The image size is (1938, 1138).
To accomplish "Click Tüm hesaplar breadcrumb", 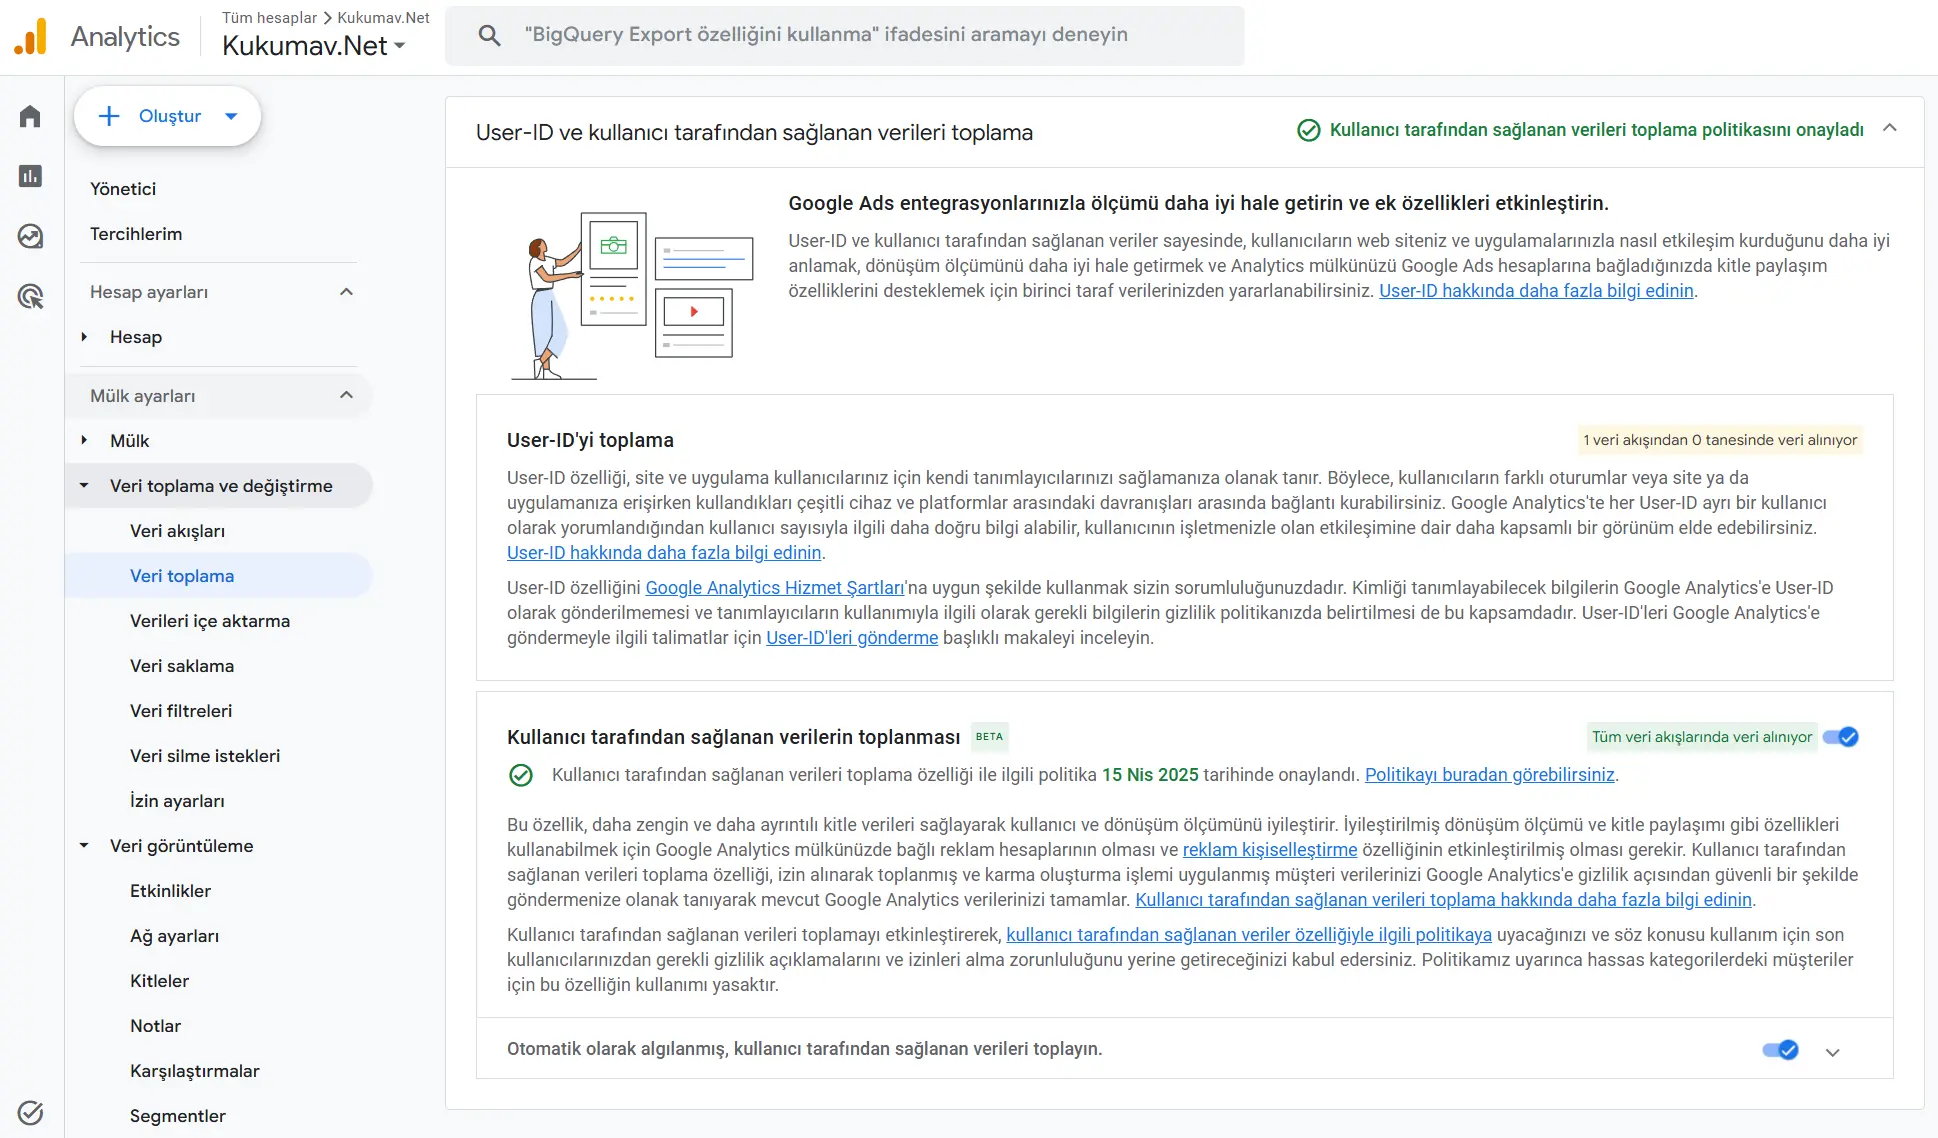I will click(269, 18).
